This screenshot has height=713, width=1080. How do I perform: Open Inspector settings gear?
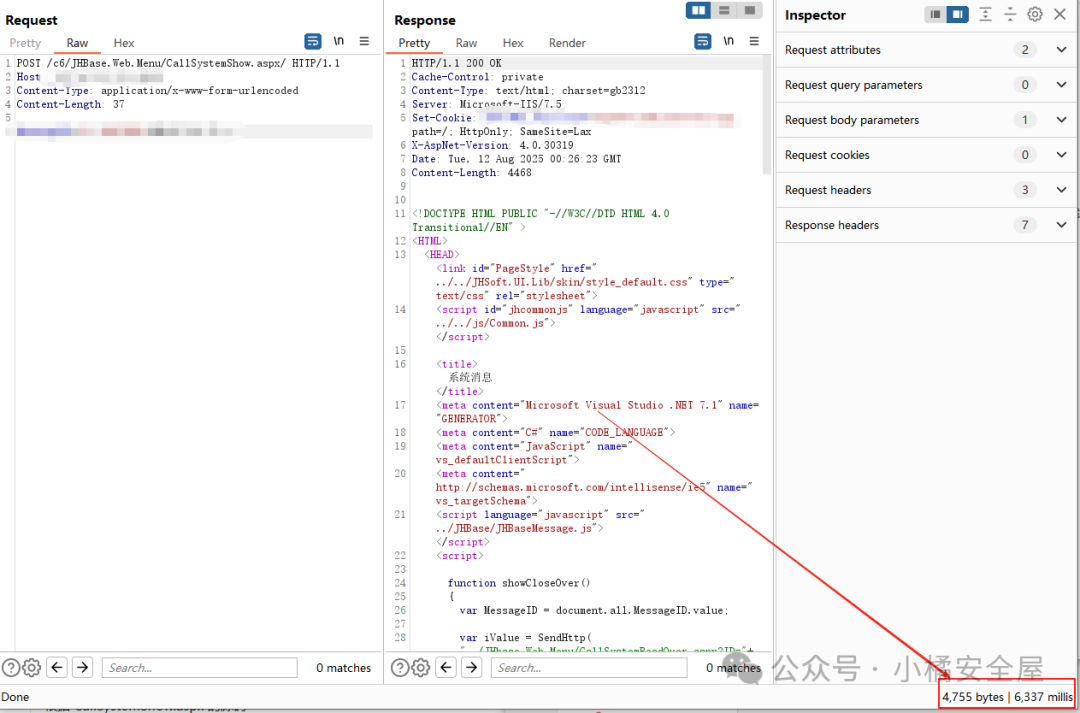(x=1035, y=14)
